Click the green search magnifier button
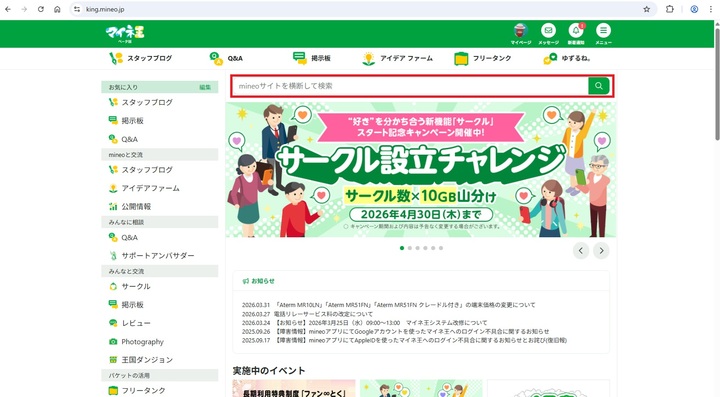The image size is (720, 397). point(598,86)
